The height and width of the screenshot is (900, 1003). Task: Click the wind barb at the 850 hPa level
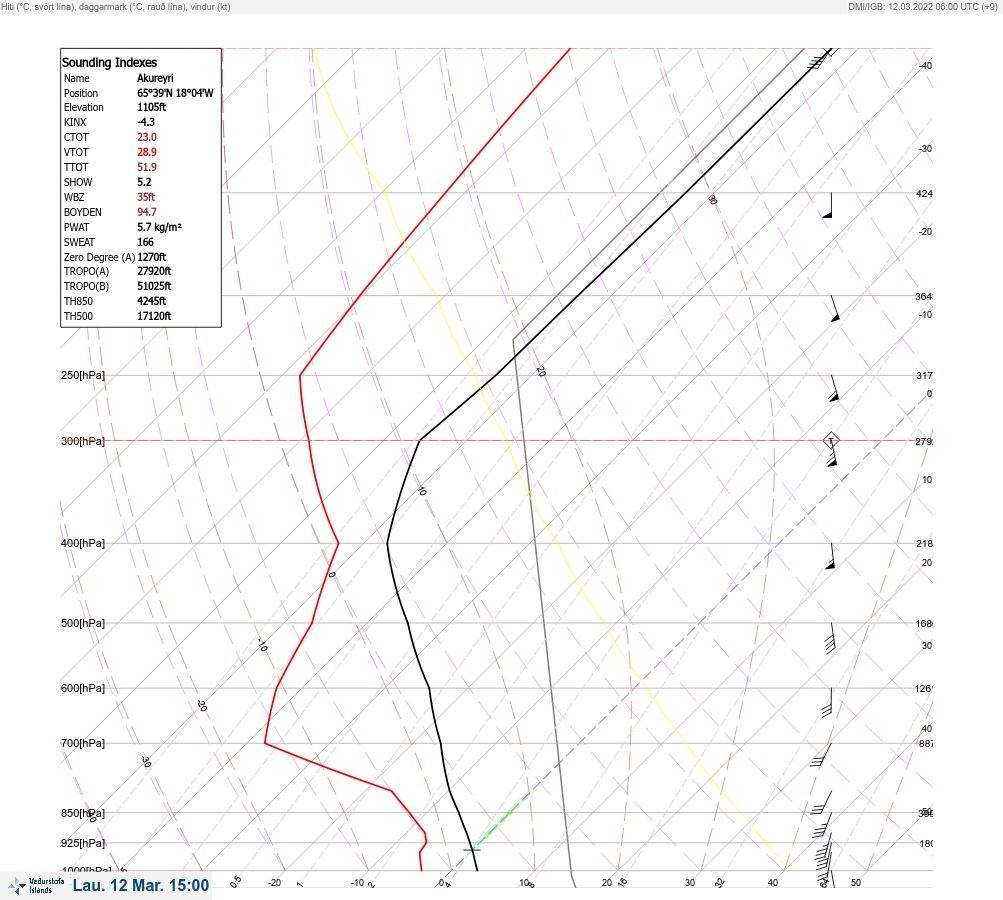[821, 825]
